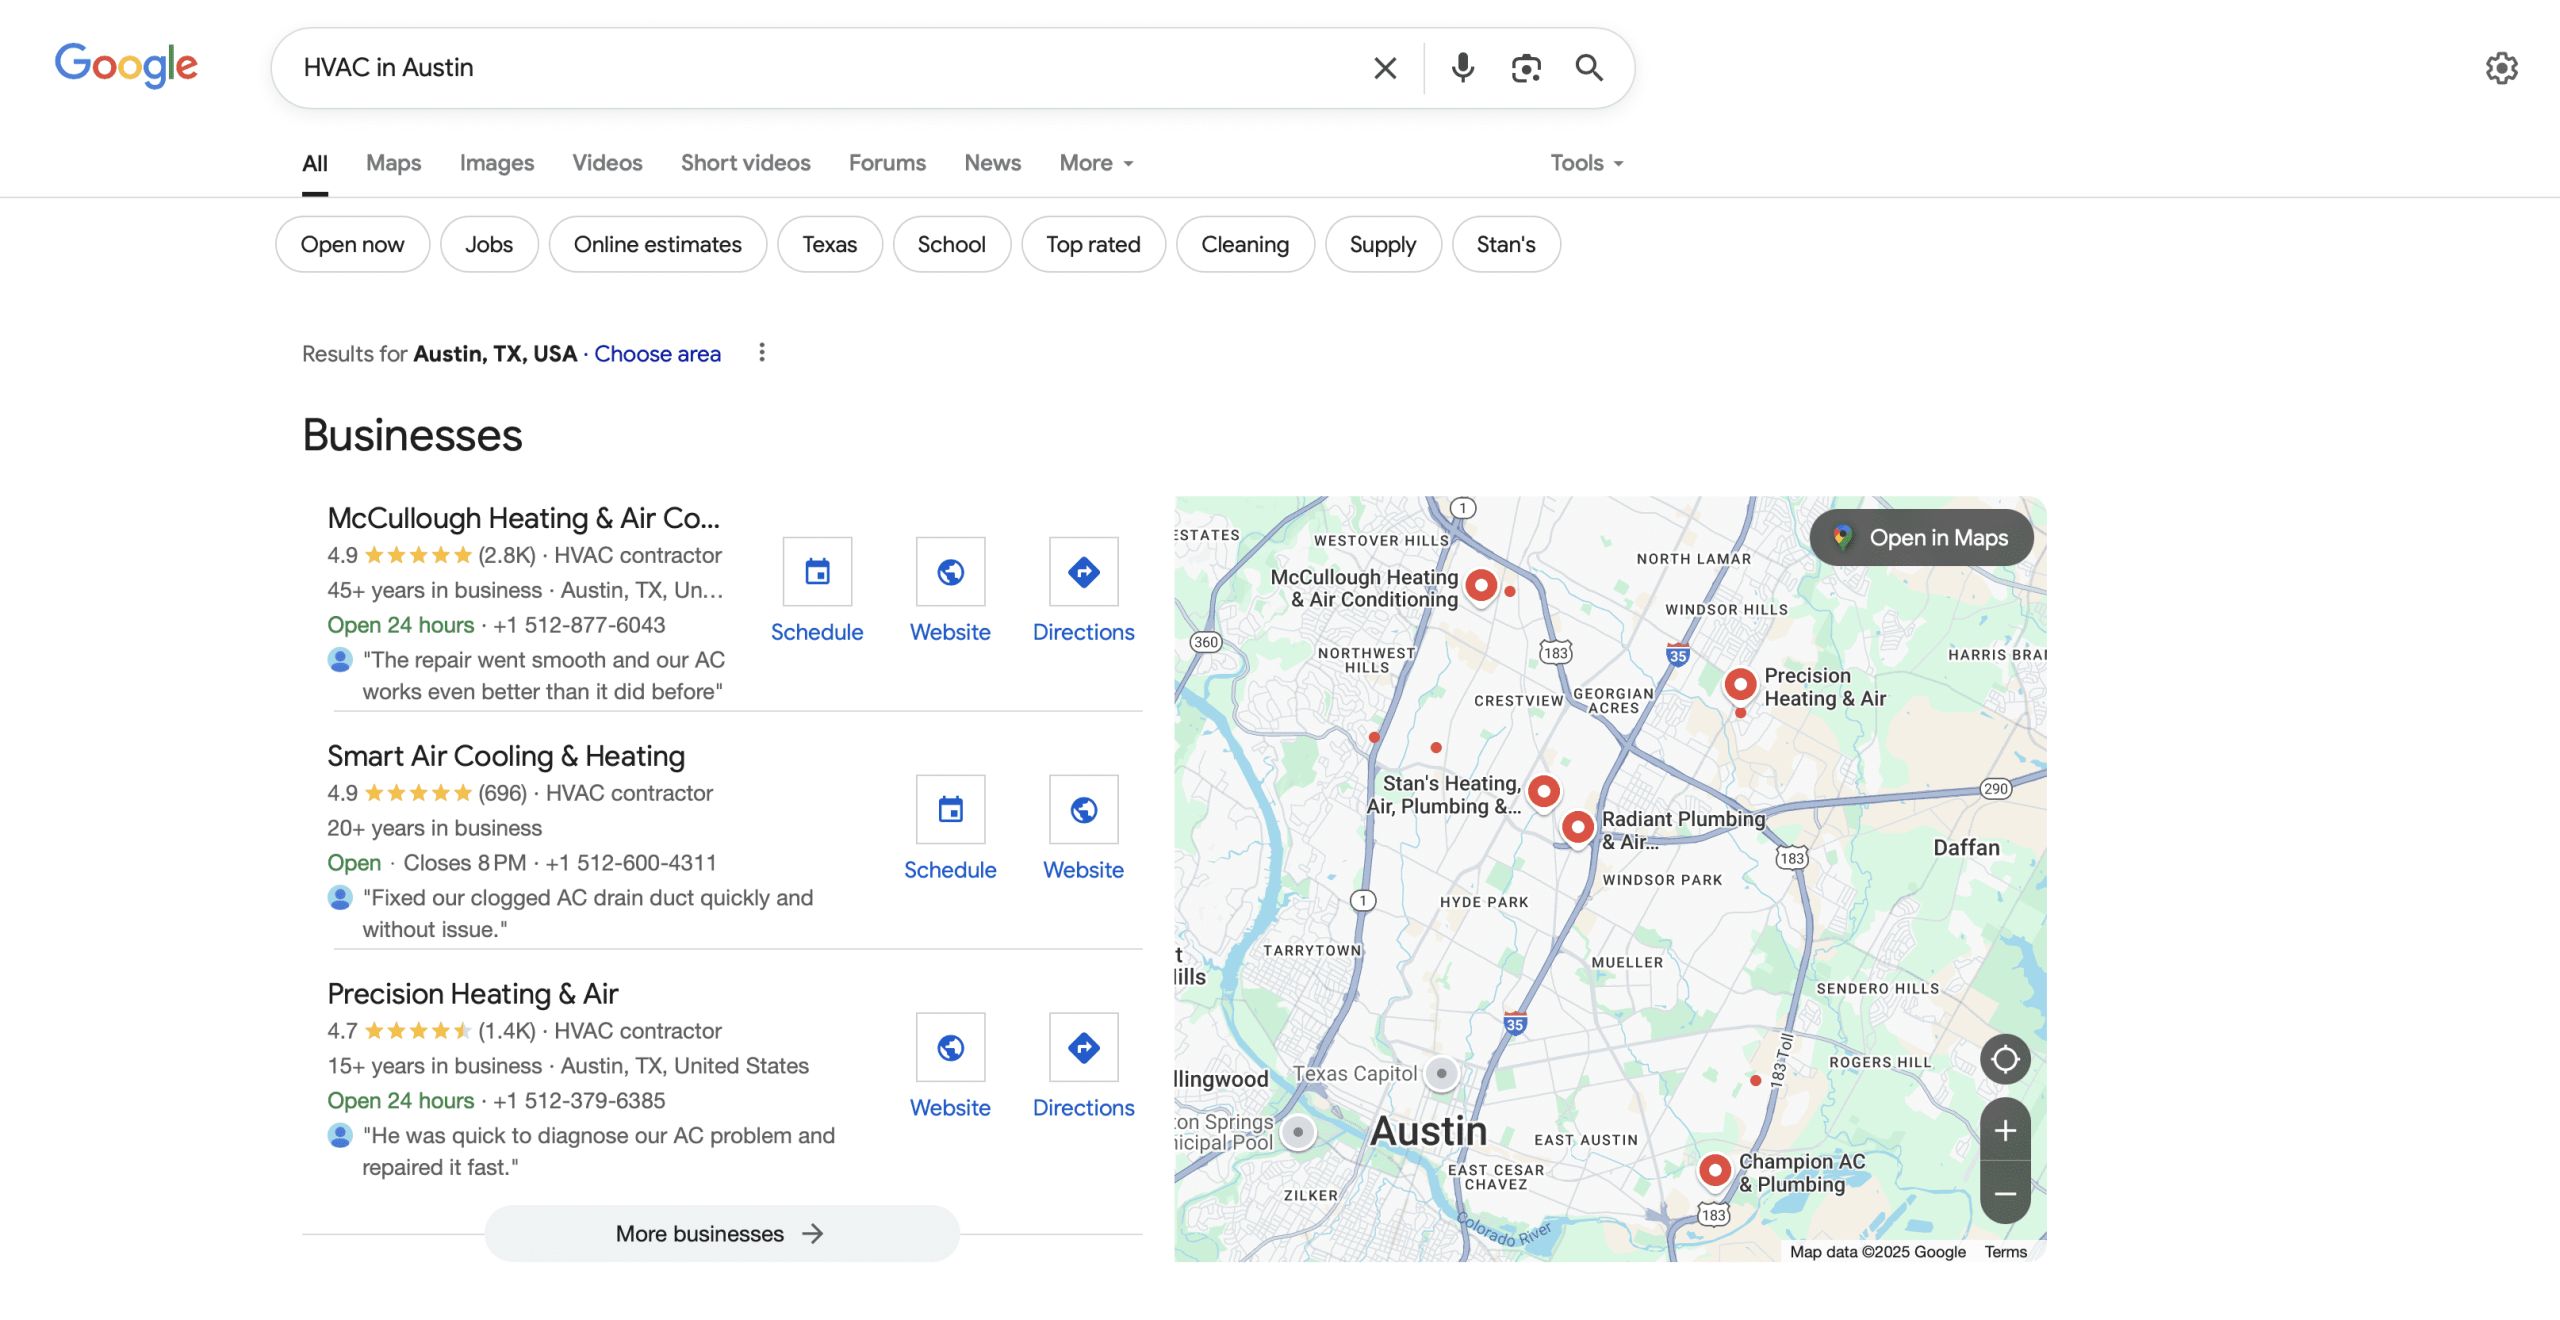Switch to the Maps tab
Screen dimensions: 2560x1320
(393, 162)
